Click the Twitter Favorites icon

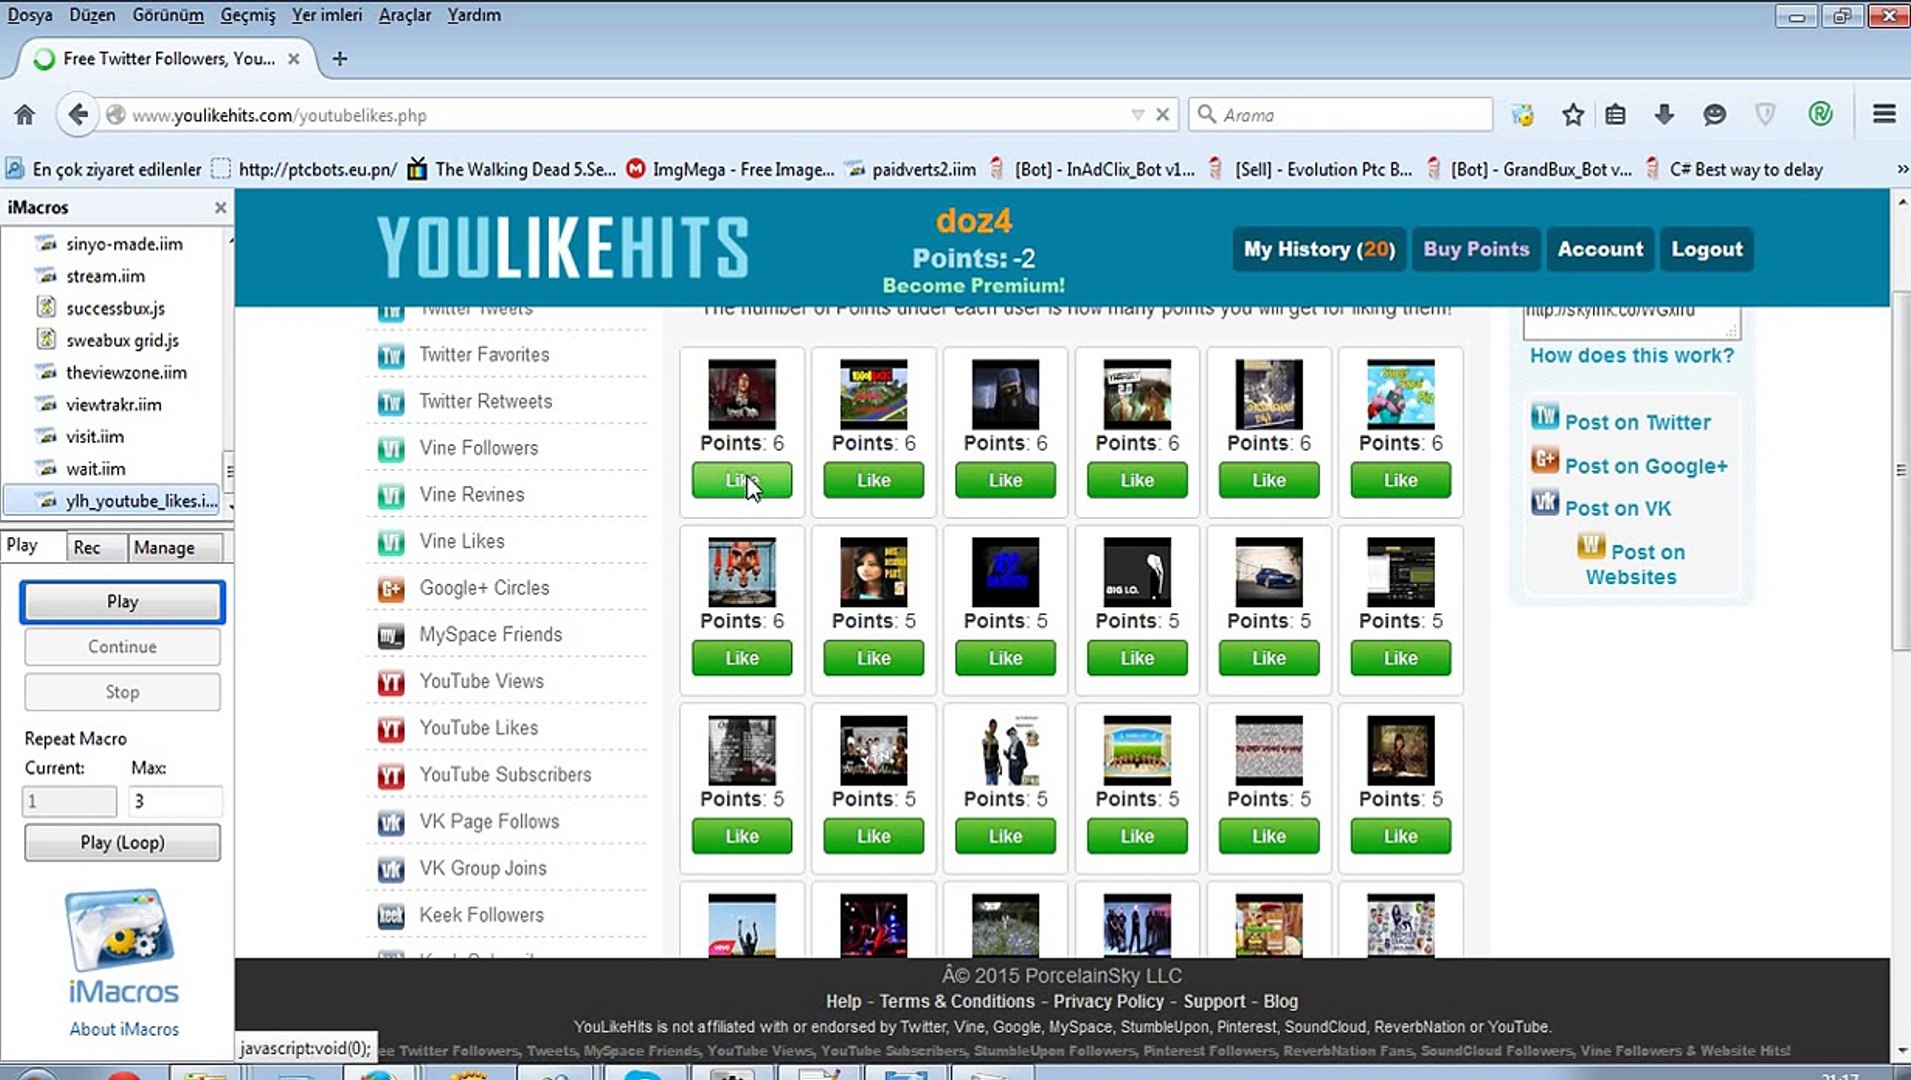(x=391, y=355)
